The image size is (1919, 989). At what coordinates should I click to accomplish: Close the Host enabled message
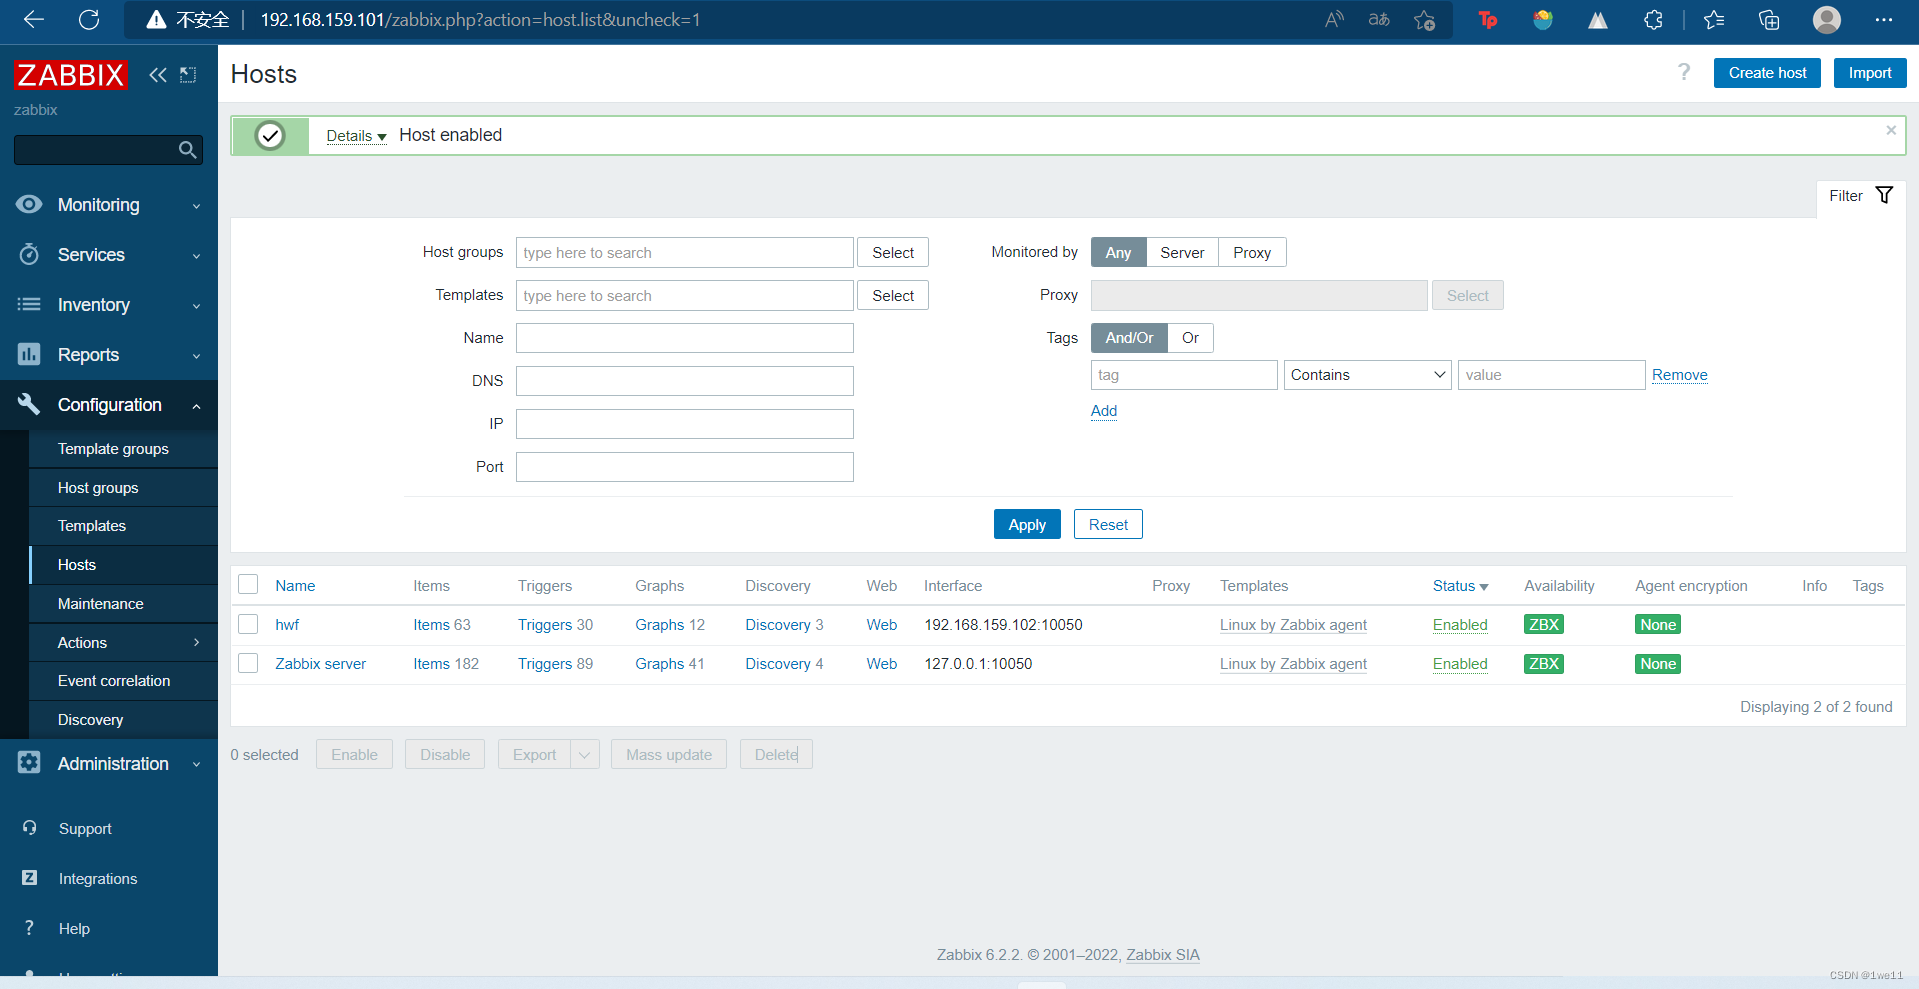click(x=1891, y=130)
